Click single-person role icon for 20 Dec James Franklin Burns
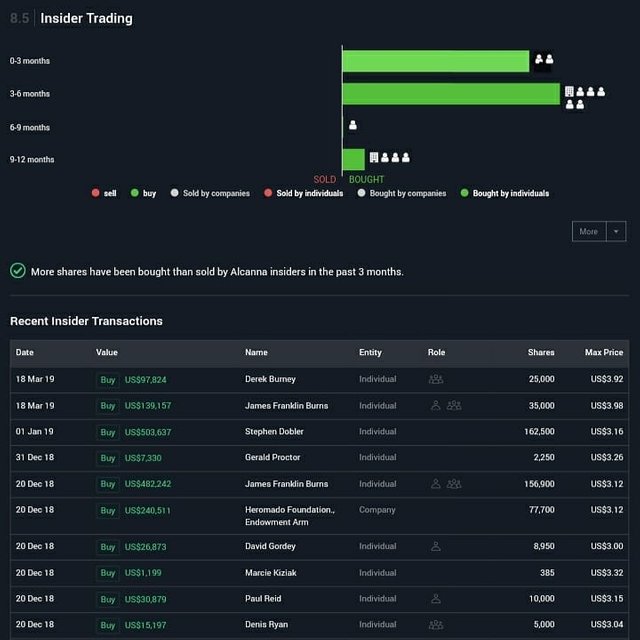The image size is (640, 640). tap(436, 484)
